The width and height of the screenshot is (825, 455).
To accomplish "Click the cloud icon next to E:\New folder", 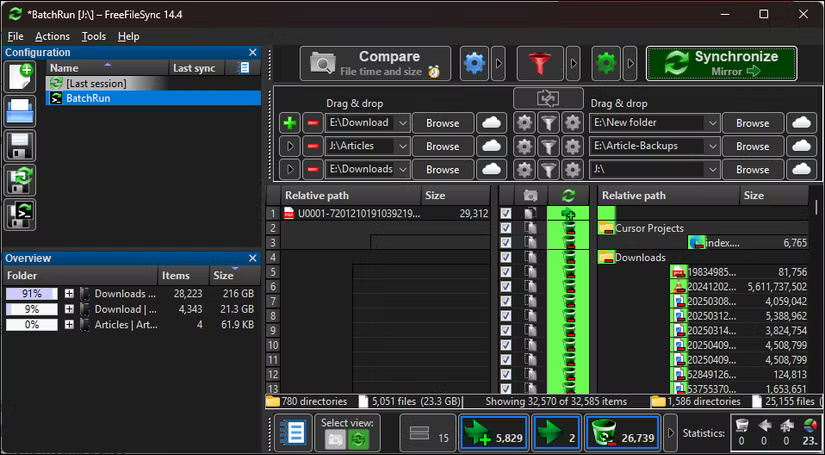I will tap(800, 123).
